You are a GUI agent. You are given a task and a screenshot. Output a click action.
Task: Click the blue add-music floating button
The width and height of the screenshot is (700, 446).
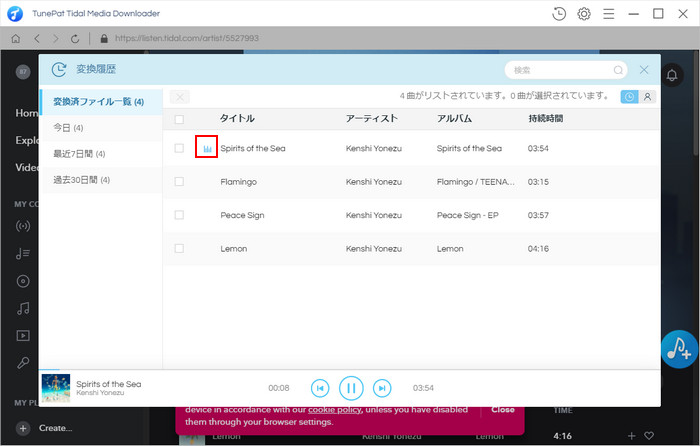[x=679, y=349]
